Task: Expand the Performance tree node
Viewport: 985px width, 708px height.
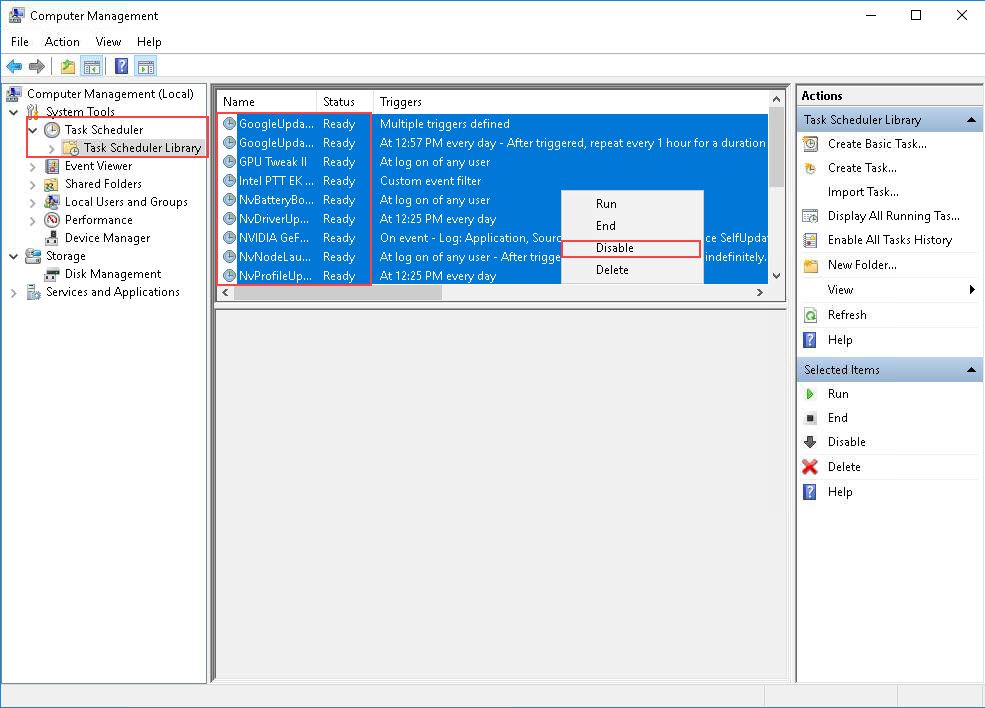Action: click(33, 221)
